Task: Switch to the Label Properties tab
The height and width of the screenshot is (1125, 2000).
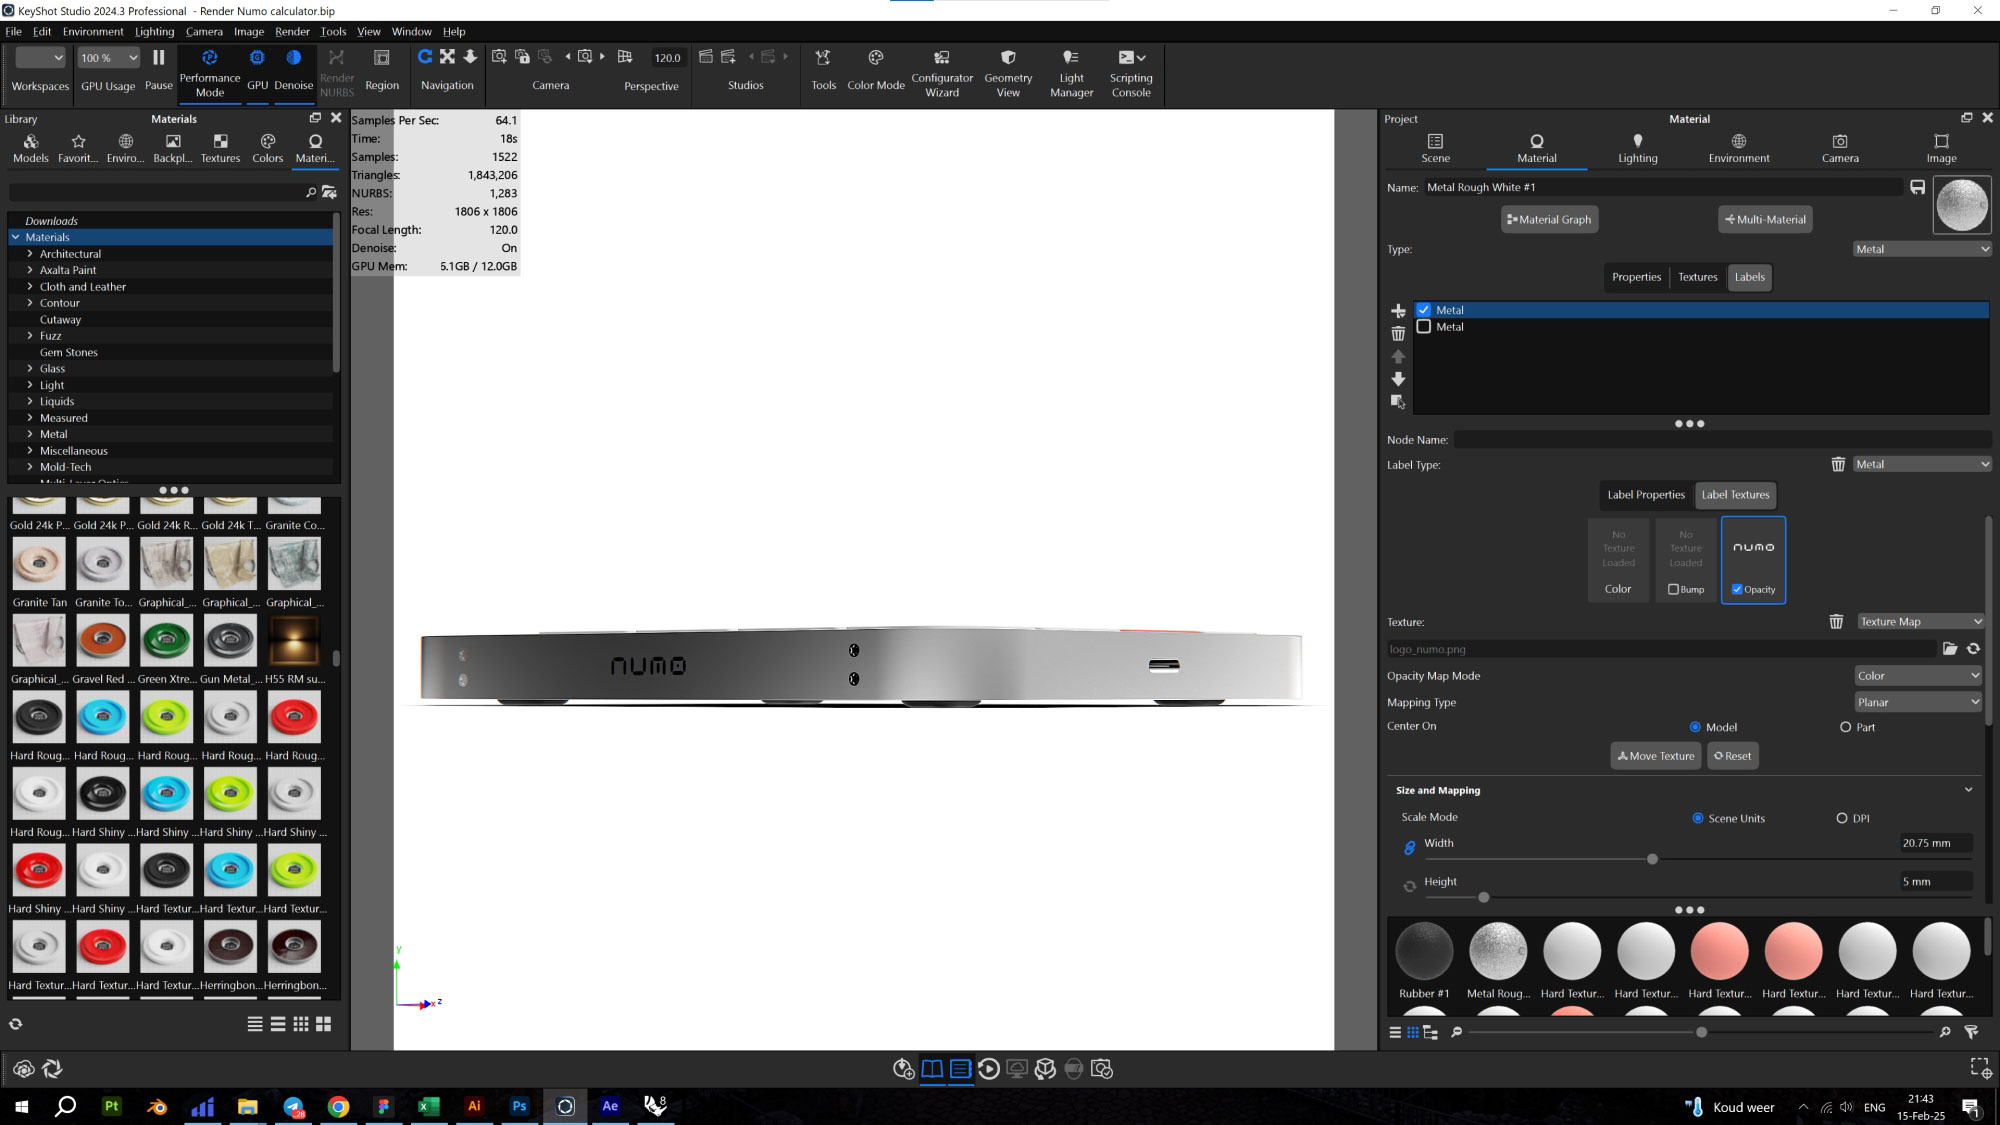Action: (x=1645, y=495)
